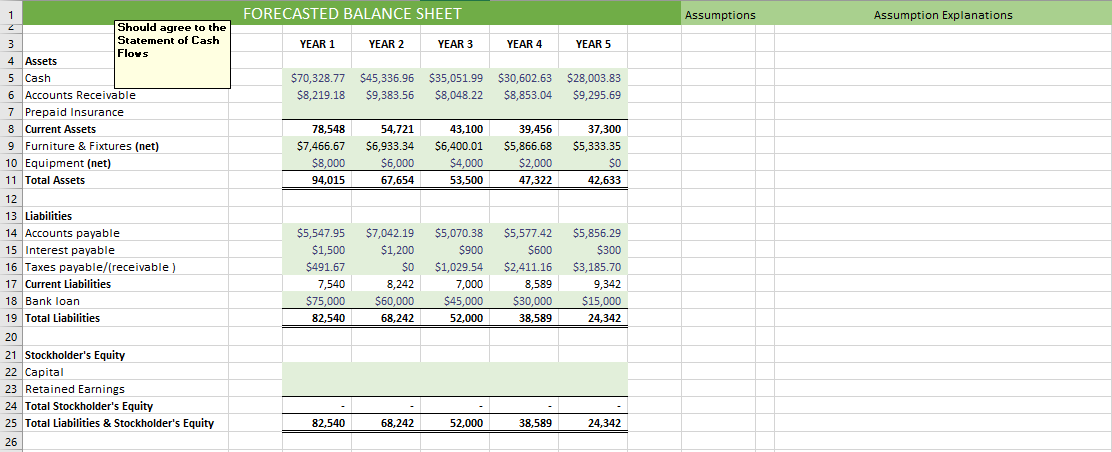
Task: Select Year 2 Cash value $45,336.96
Action: click(387, 78)
